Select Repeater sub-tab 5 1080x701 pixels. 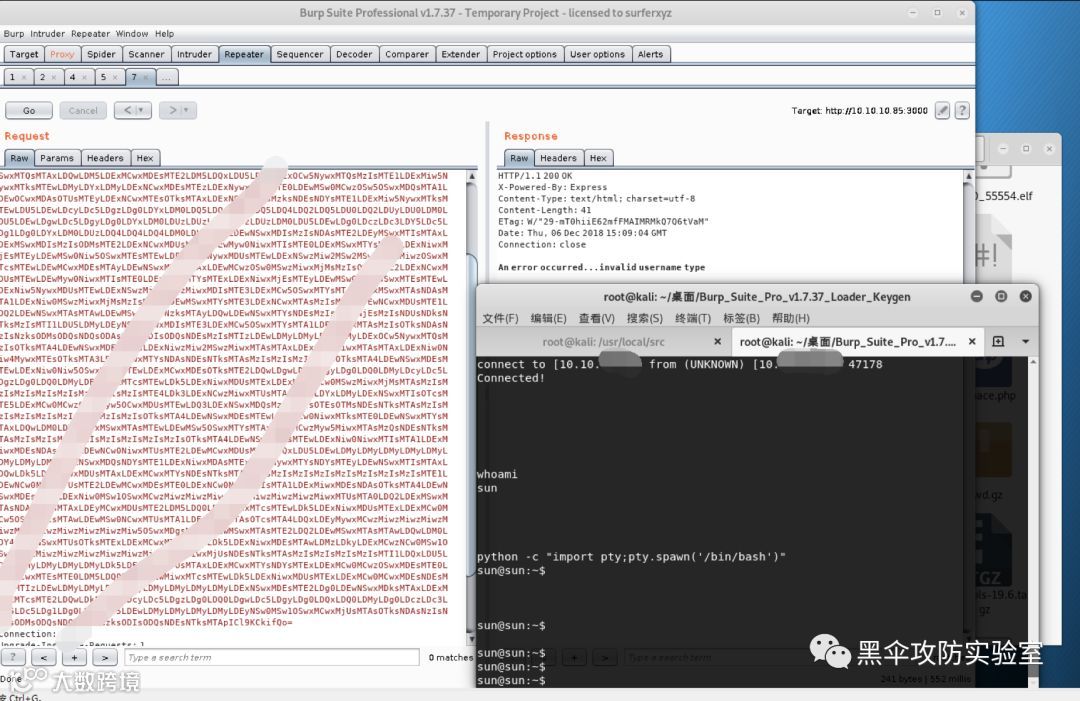tap(103, 77)
